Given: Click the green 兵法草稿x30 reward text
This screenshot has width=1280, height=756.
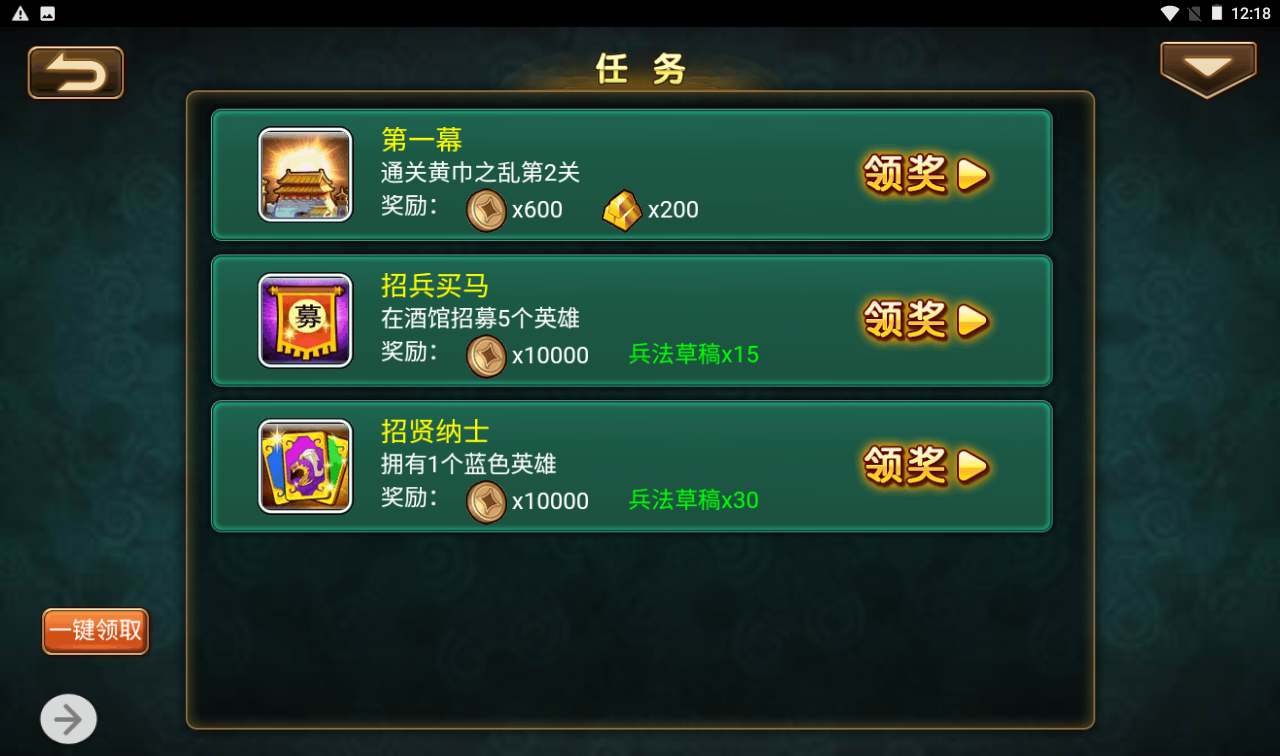Looking at the screenshot, I should pyautogui.click(x=694, y=500).
